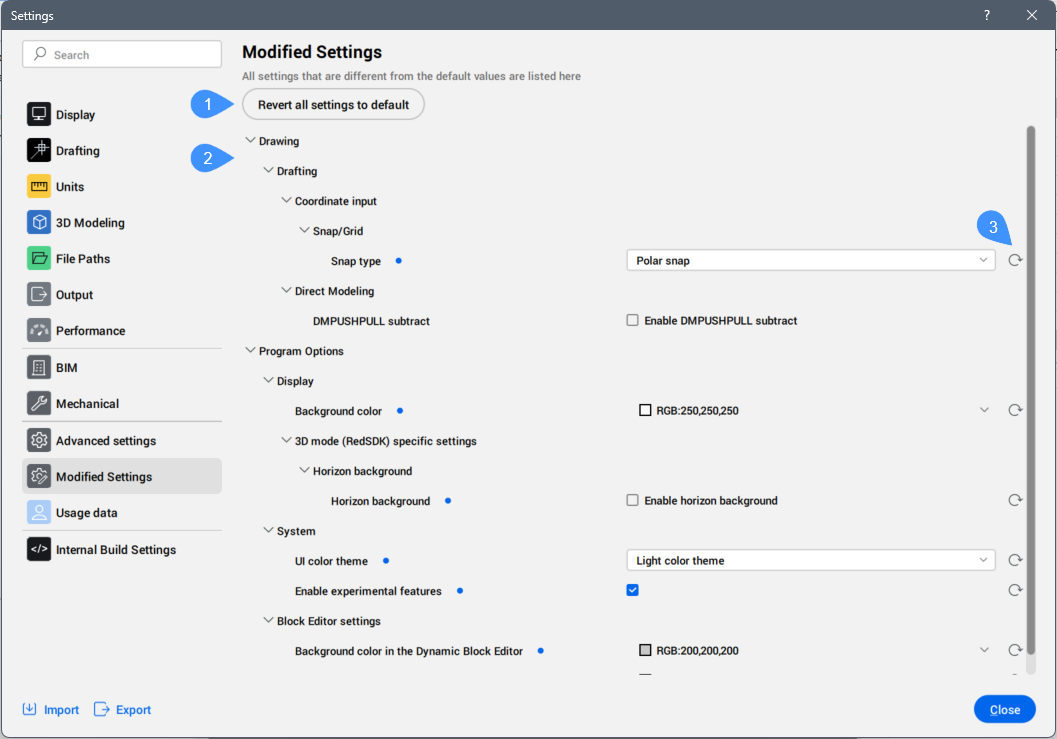1057x739 pixels.
Task: Enable DMPUSHPULL subtract checkbox
Action: [x=632, y=321]
